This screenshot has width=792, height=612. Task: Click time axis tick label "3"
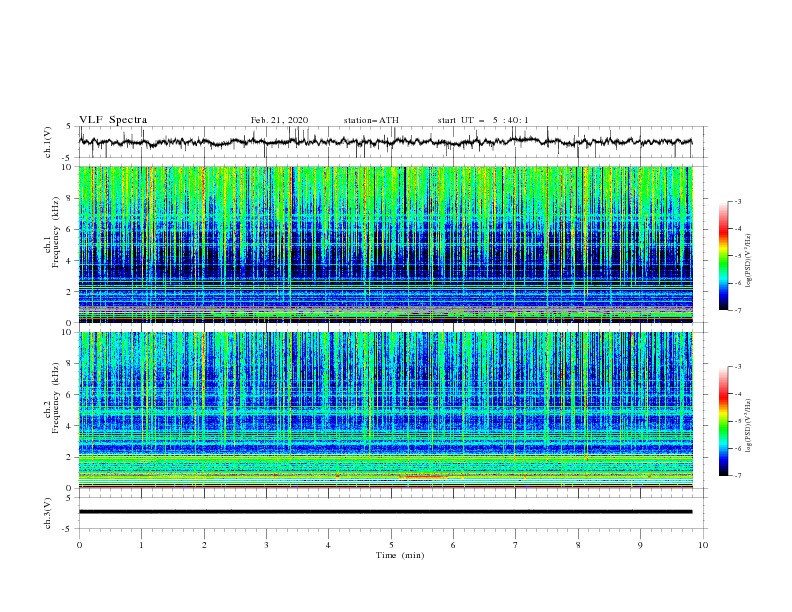pyautogui.click(x=266, y=545)
